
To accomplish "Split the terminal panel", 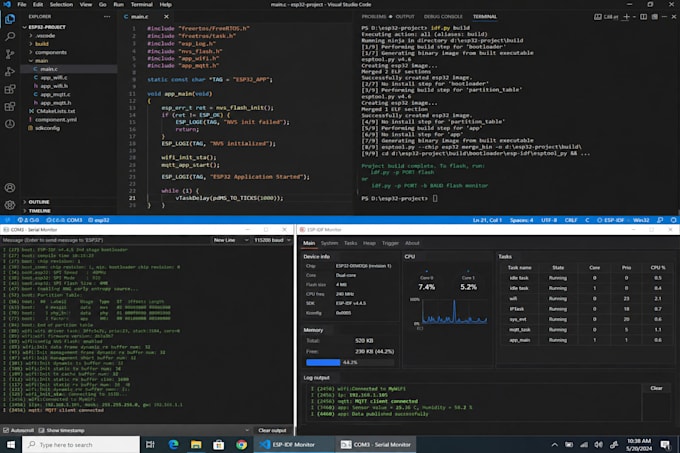I will click(x=643, y=16).
